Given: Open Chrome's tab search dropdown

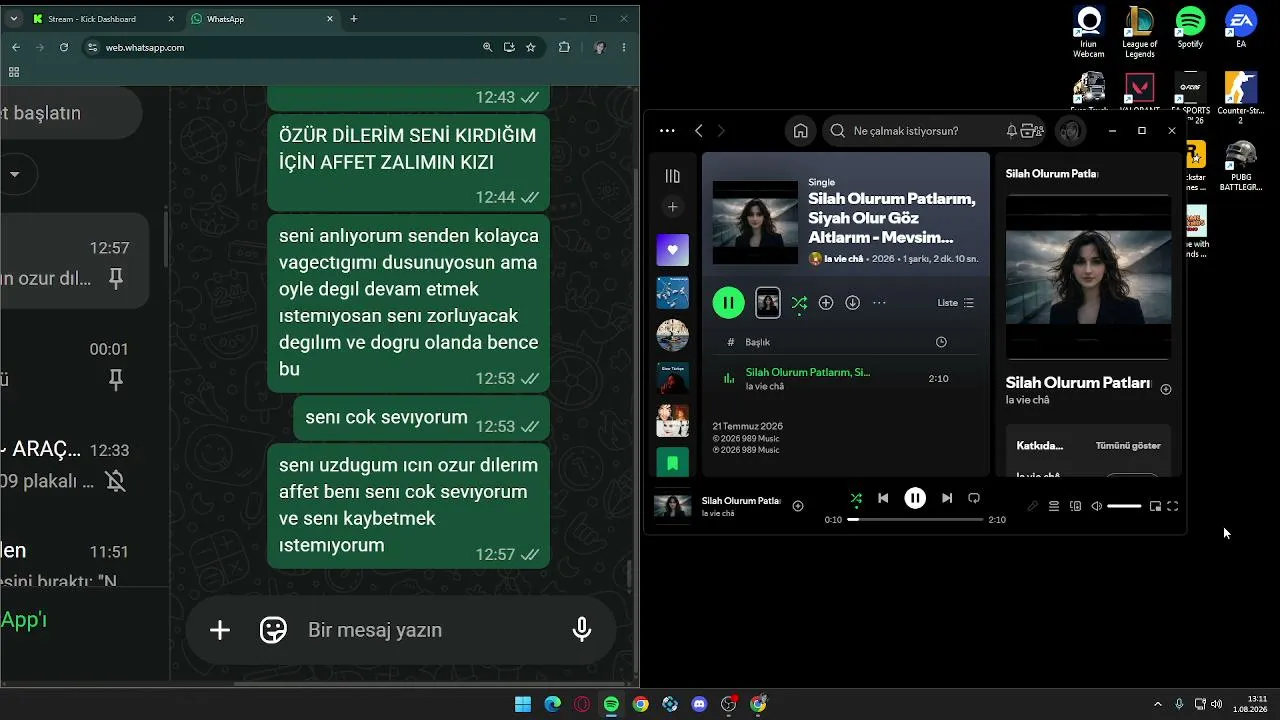Looking at the screenshot, I should point(13,19).
